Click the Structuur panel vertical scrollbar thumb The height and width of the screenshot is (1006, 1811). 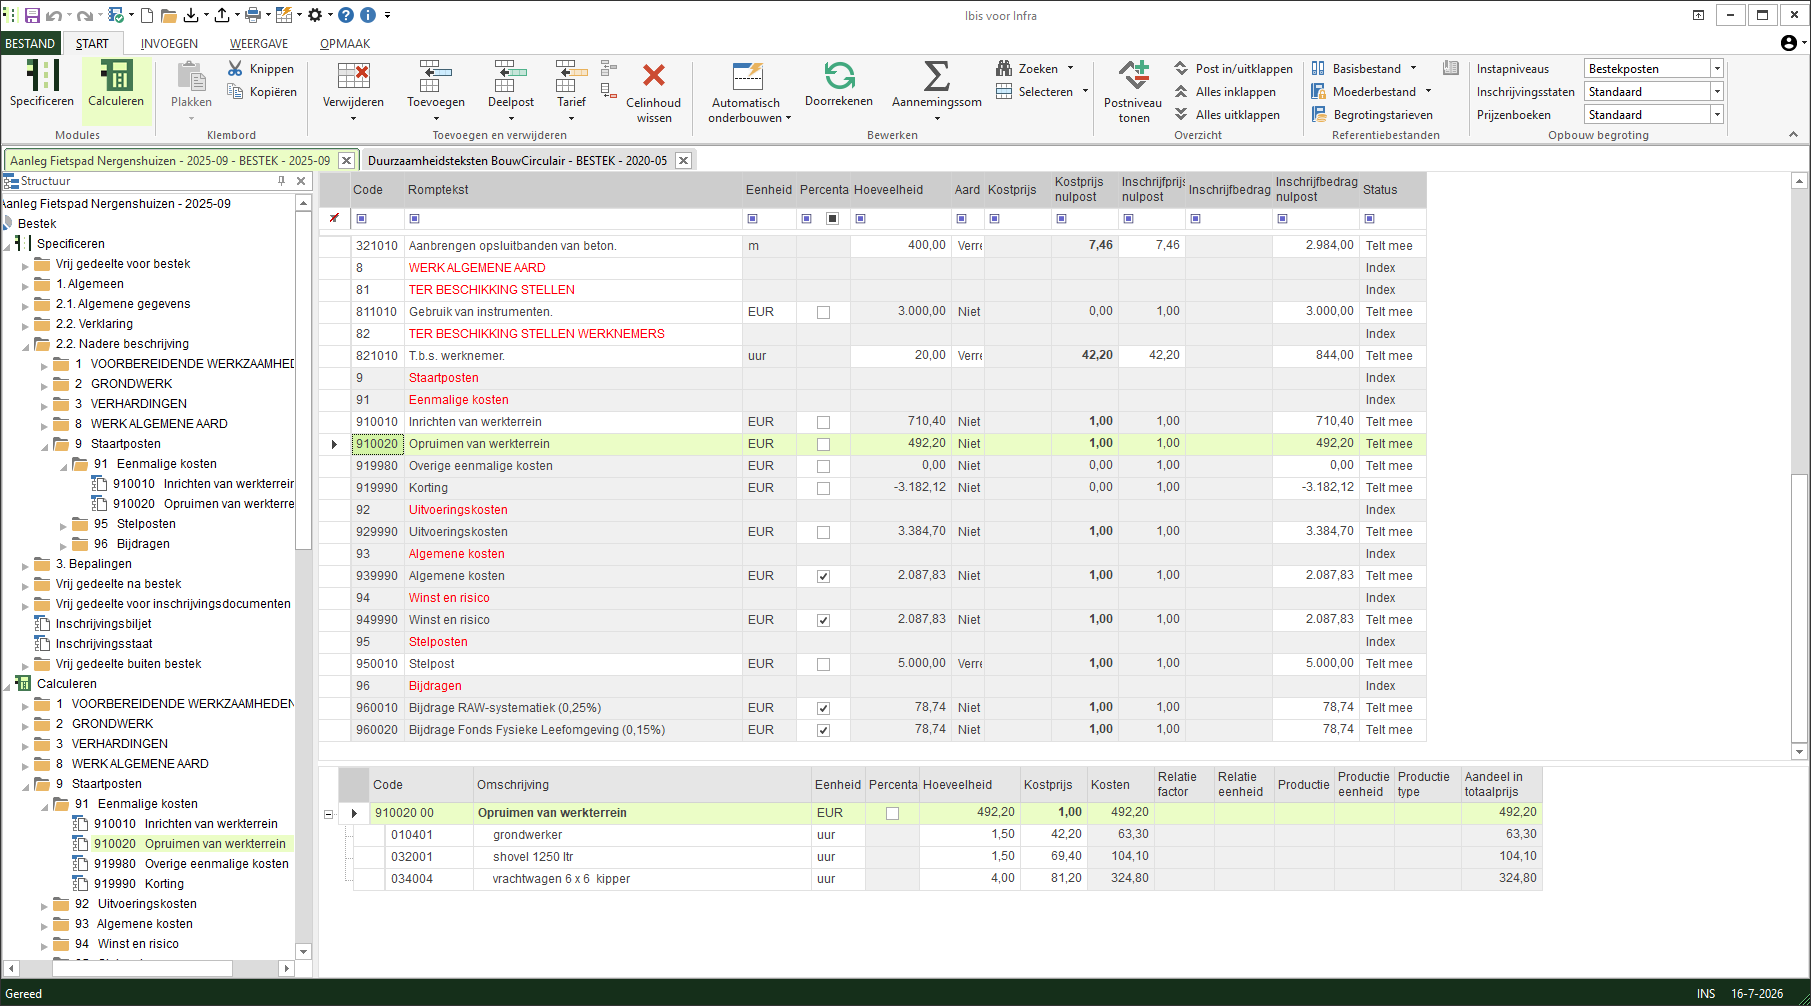point(303,380)
